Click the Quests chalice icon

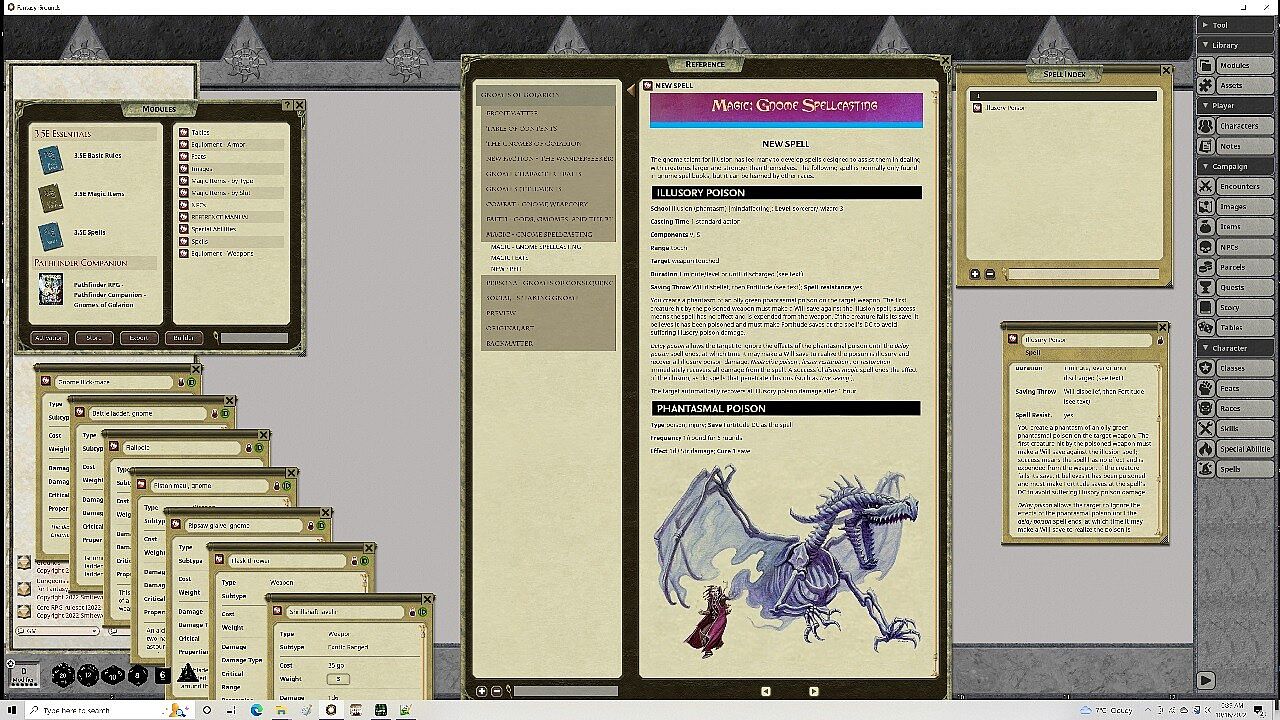1206,287
